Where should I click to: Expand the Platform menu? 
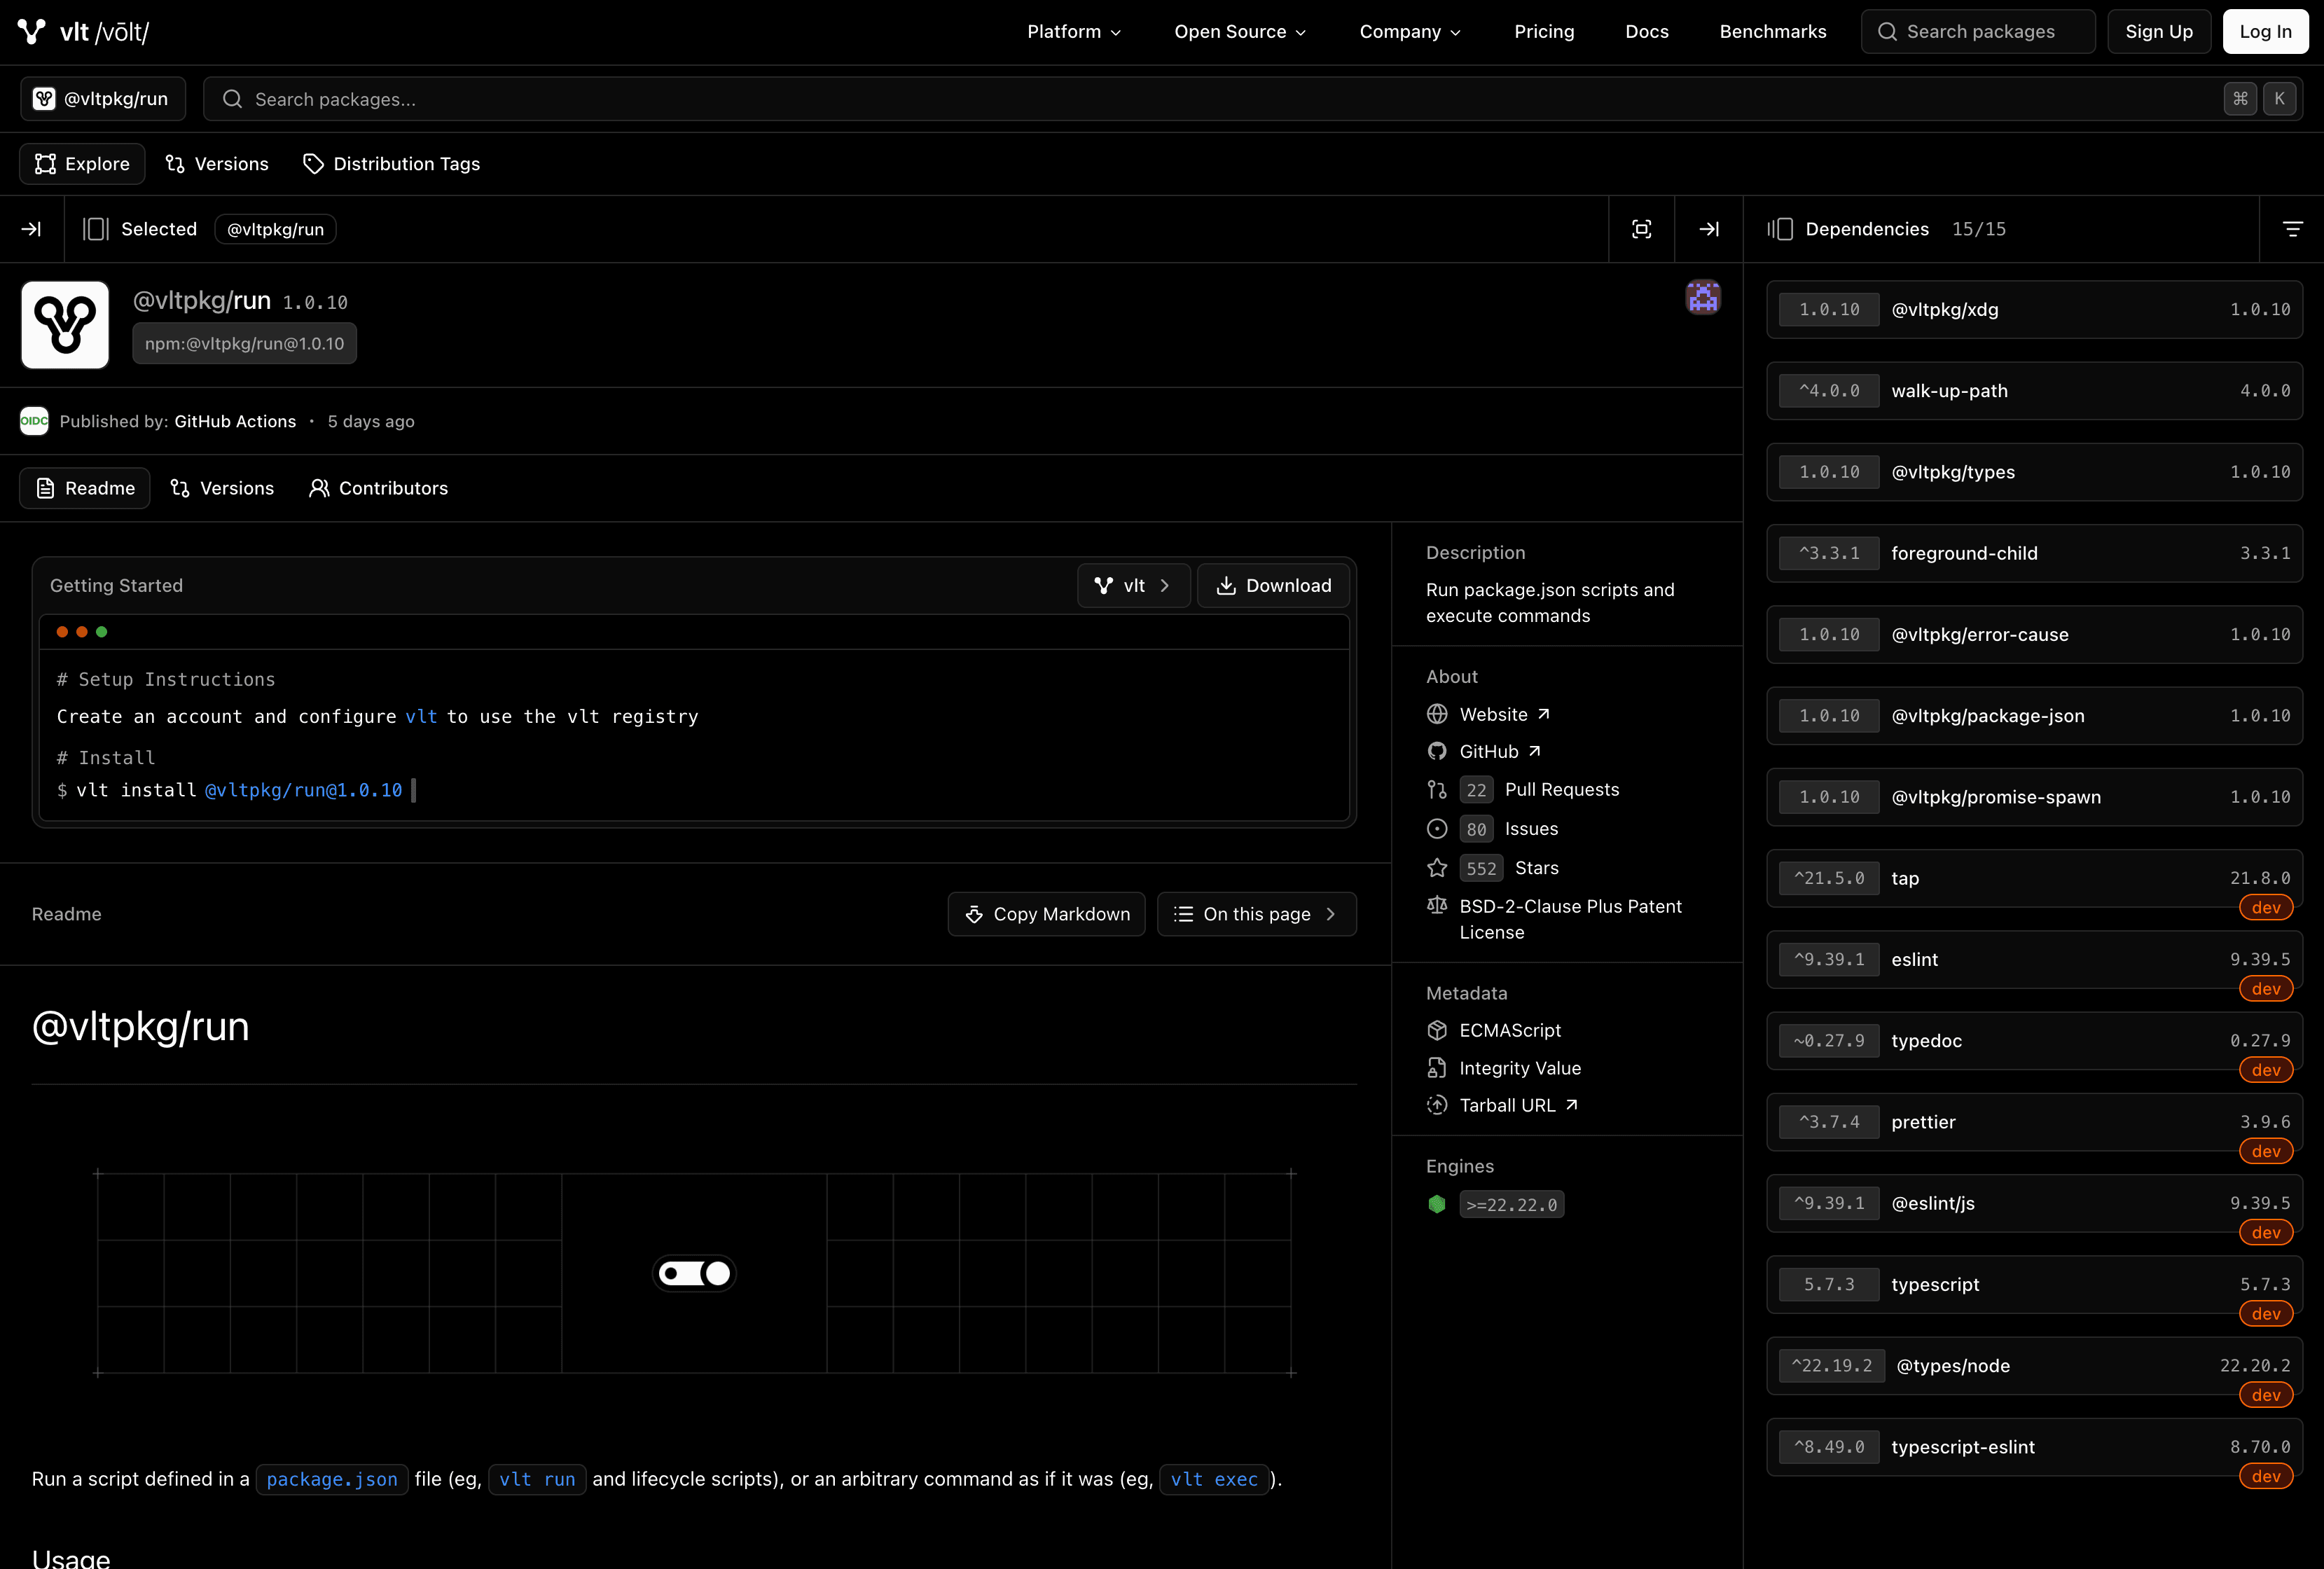click(x=1074, y=32)
